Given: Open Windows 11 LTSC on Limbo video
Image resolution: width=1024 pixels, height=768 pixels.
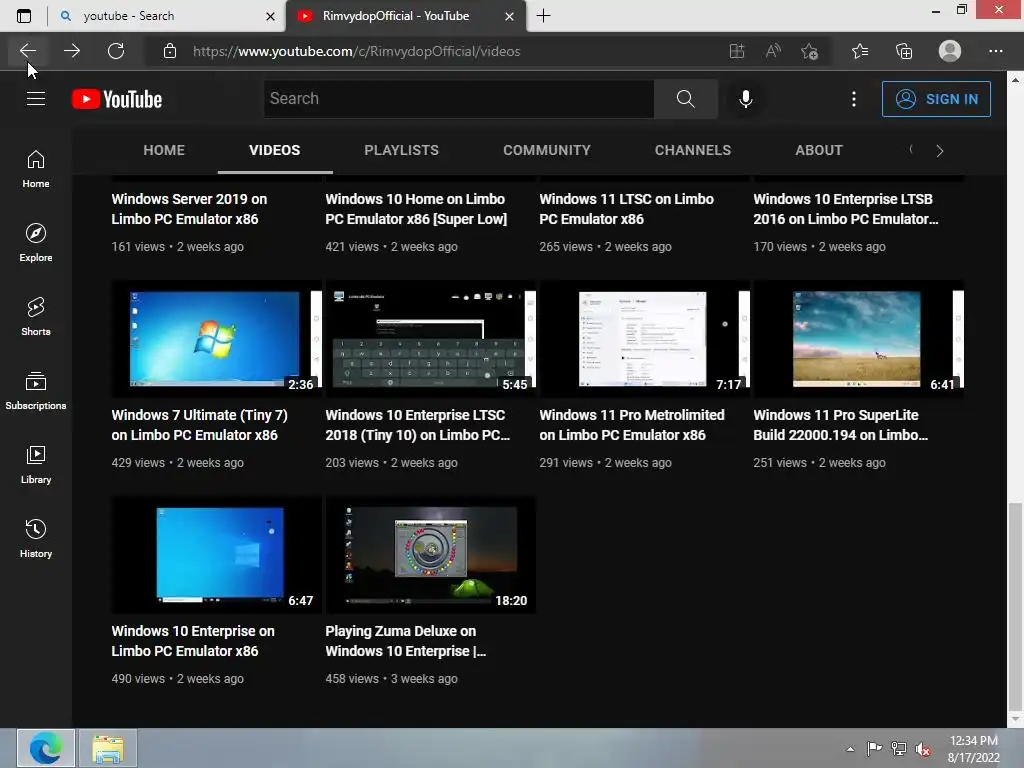Looking at the screenshot, I should pyautogui.click(x=626, y=209).
